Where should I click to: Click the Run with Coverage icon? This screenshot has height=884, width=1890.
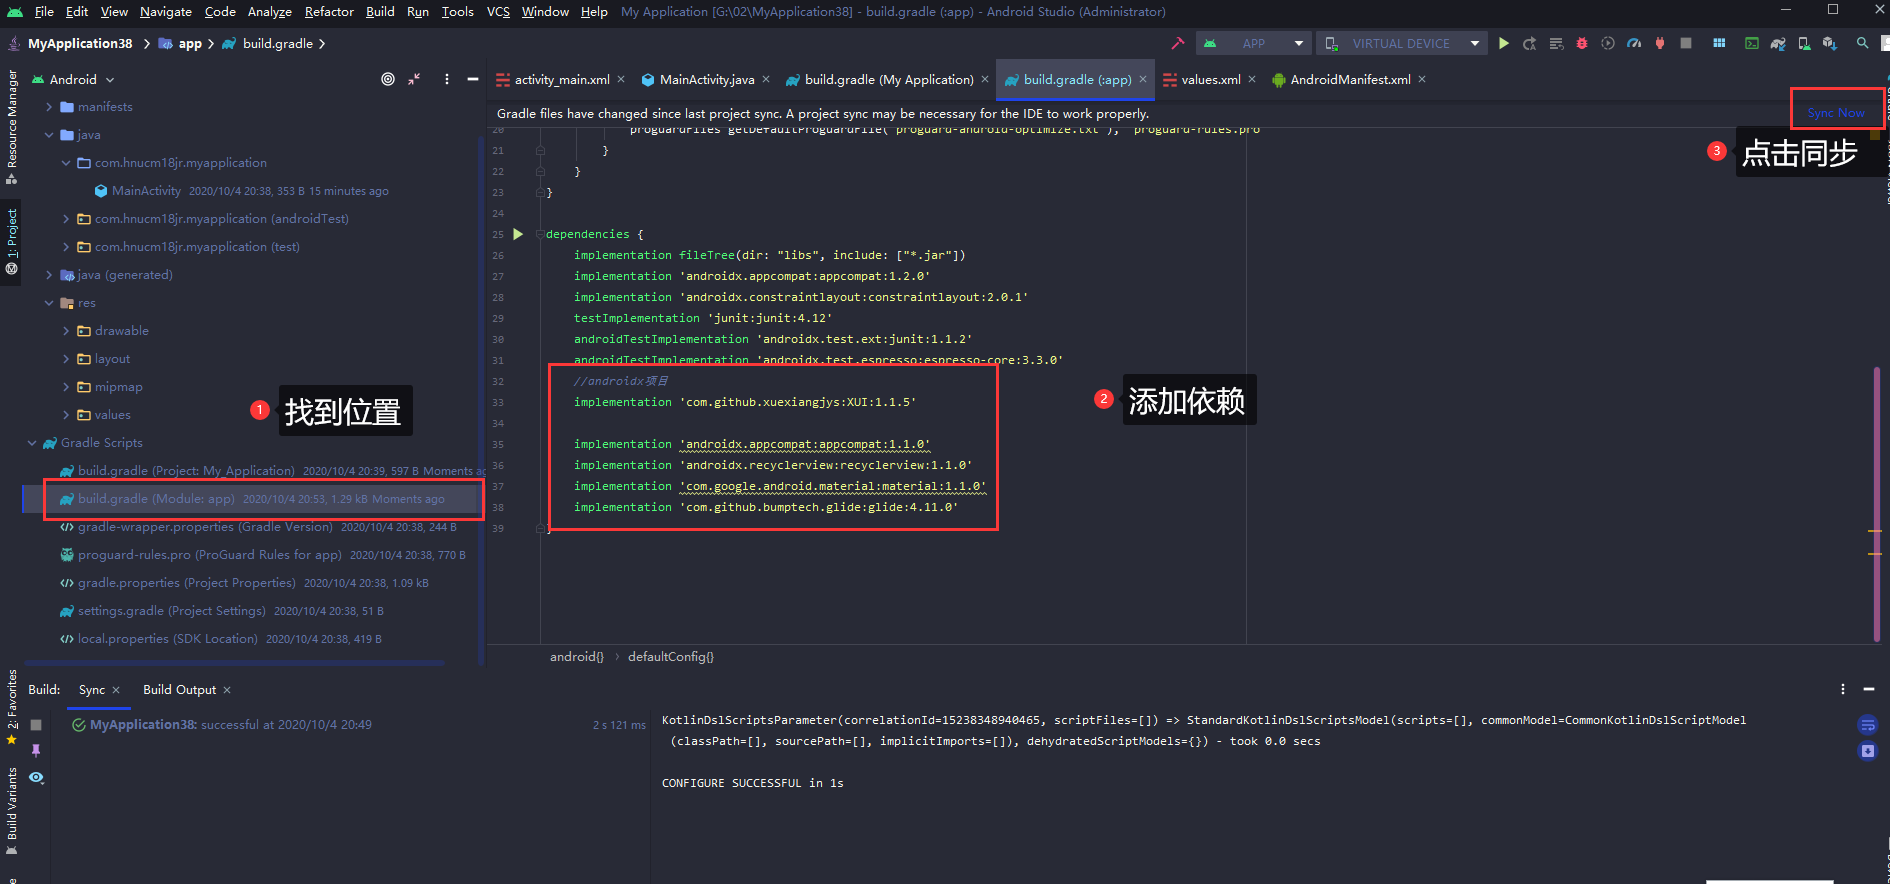[1608, 43]
